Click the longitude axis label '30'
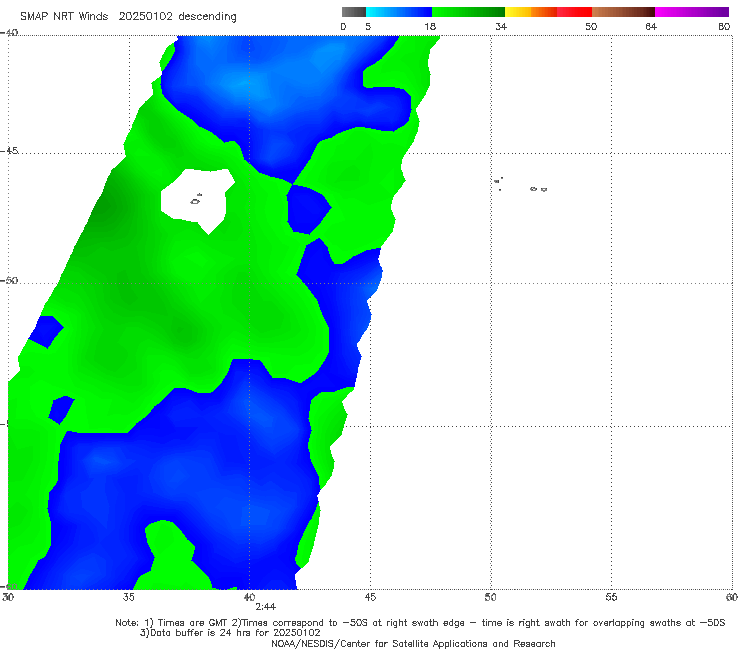This screenshot has width=740, height=650. (8, 597)
